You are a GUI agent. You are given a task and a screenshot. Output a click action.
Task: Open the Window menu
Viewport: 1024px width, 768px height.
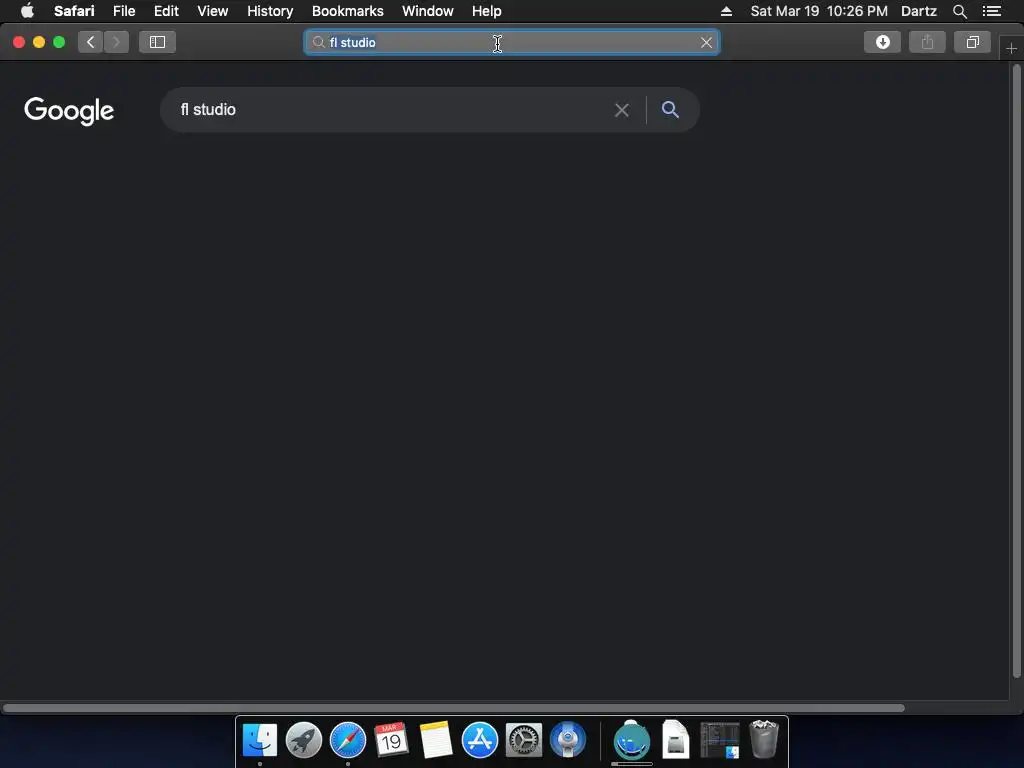pos(428,11)
